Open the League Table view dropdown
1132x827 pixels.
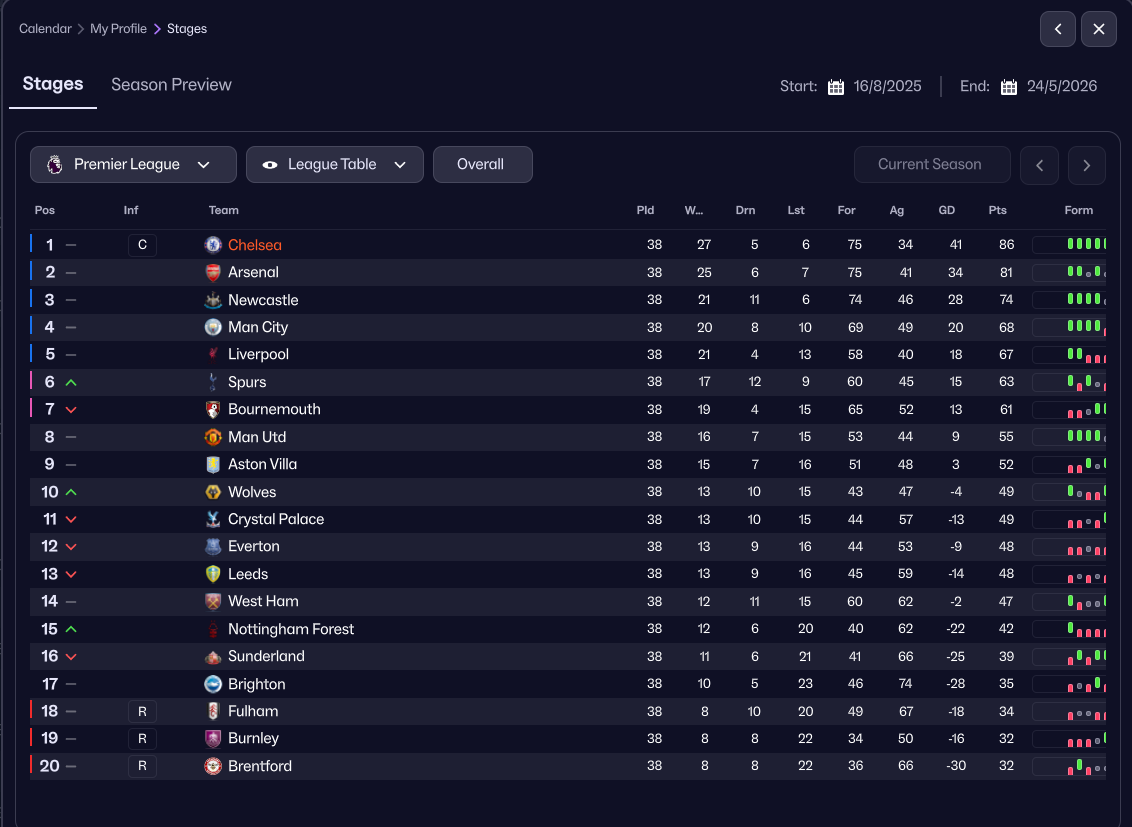pos(334,165)
